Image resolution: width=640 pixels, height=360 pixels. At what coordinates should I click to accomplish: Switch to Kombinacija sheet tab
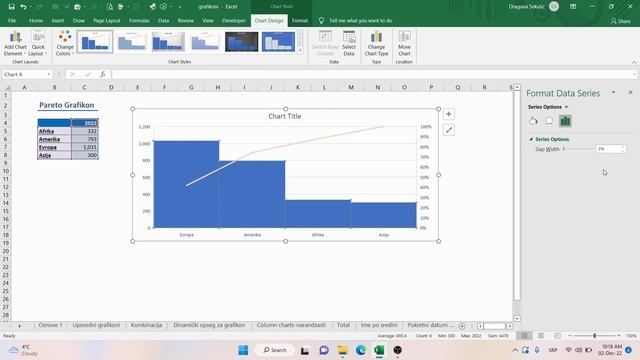tap(146, 325)
